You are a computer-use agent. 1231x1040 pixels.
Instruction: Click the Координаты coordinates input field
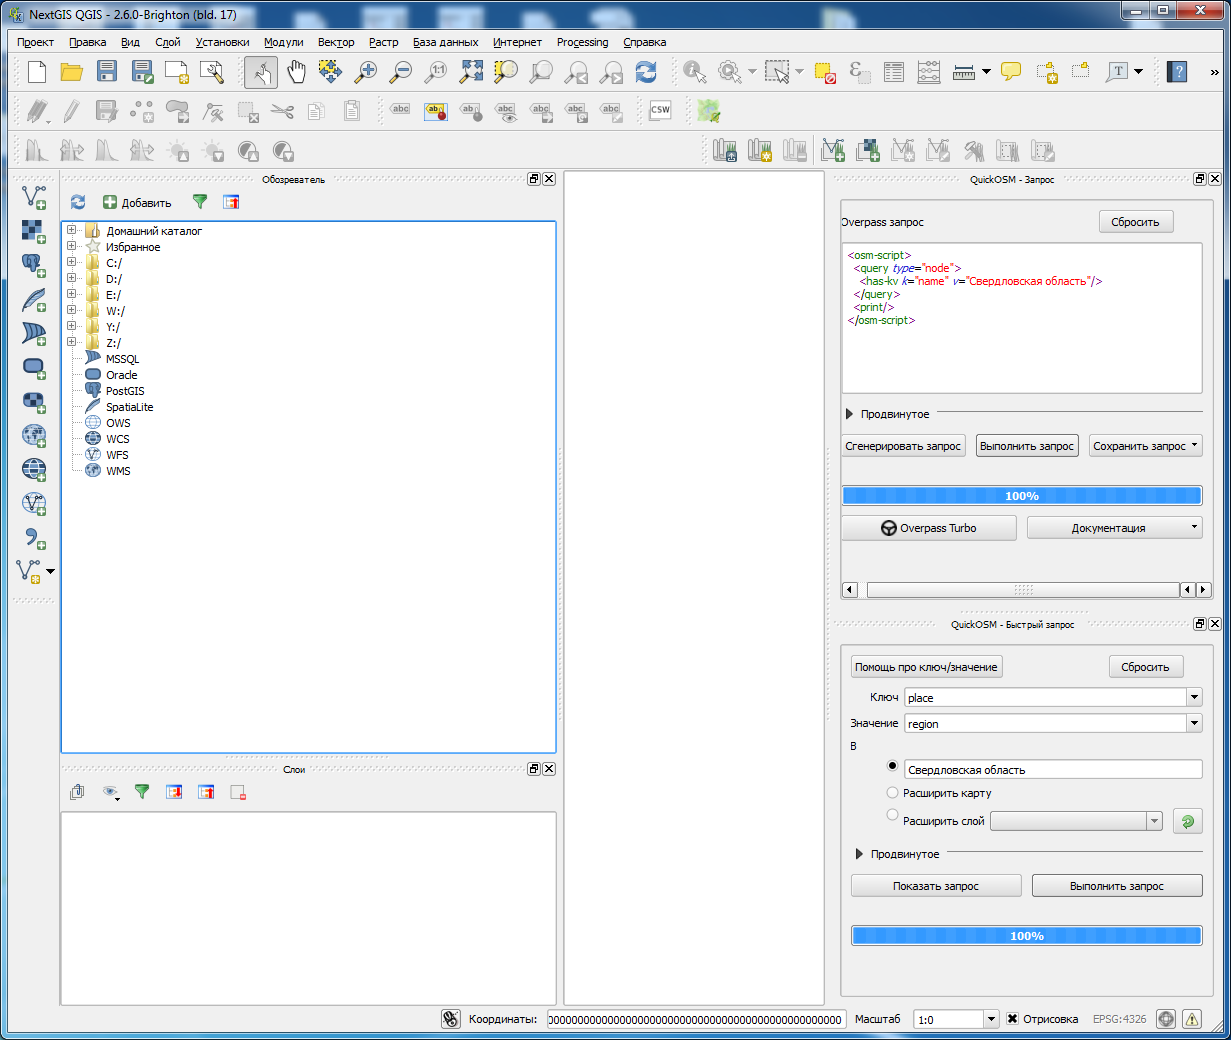pos(697,1019)
